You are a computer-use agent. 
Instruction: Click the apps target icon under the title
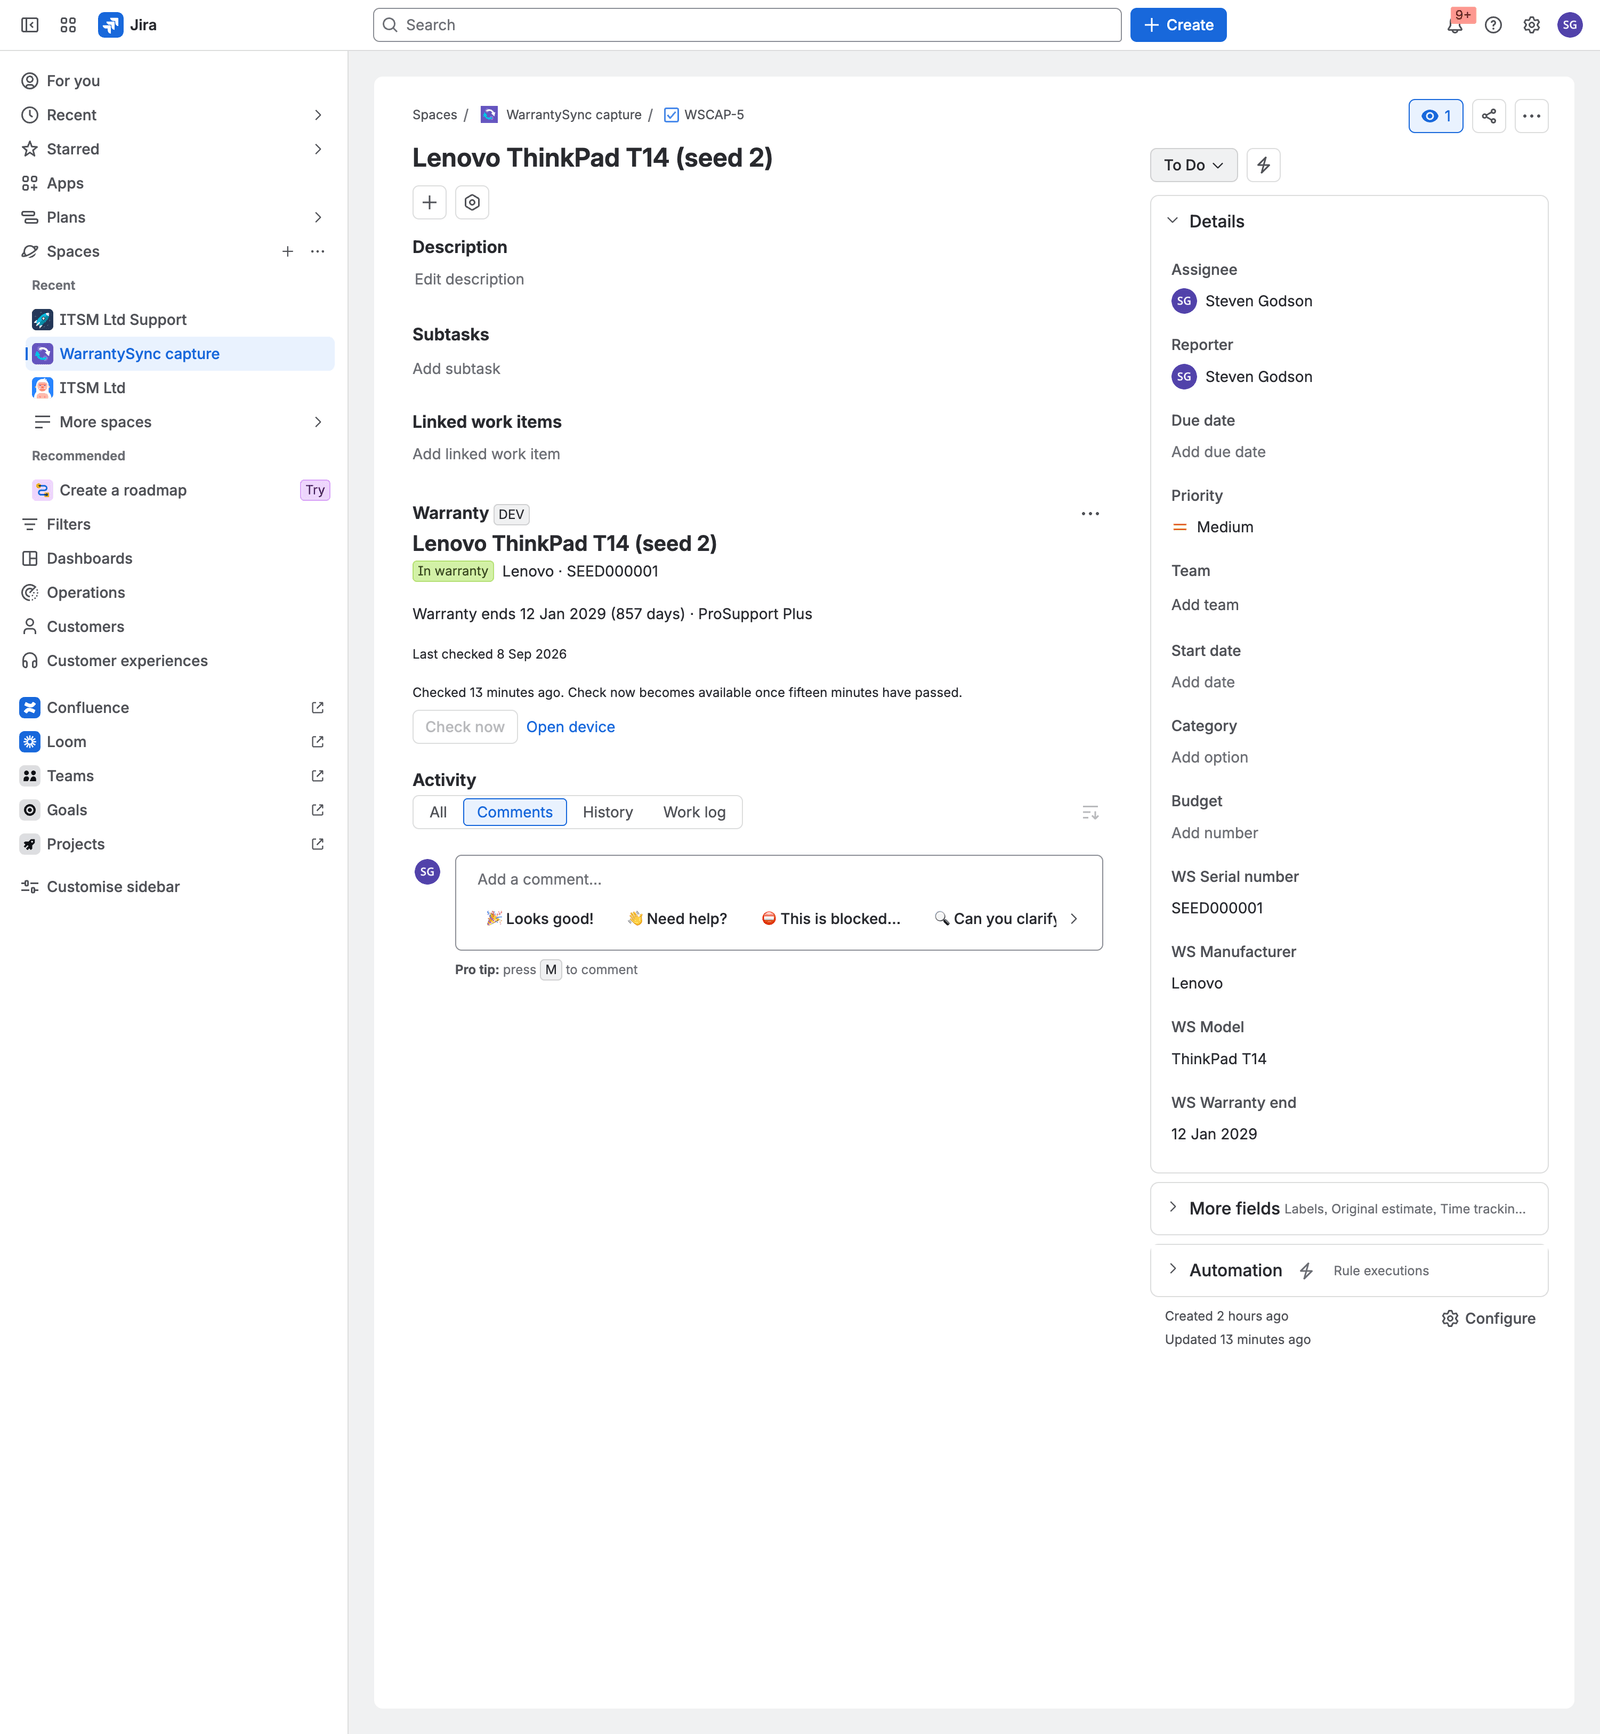coord(472,203)
